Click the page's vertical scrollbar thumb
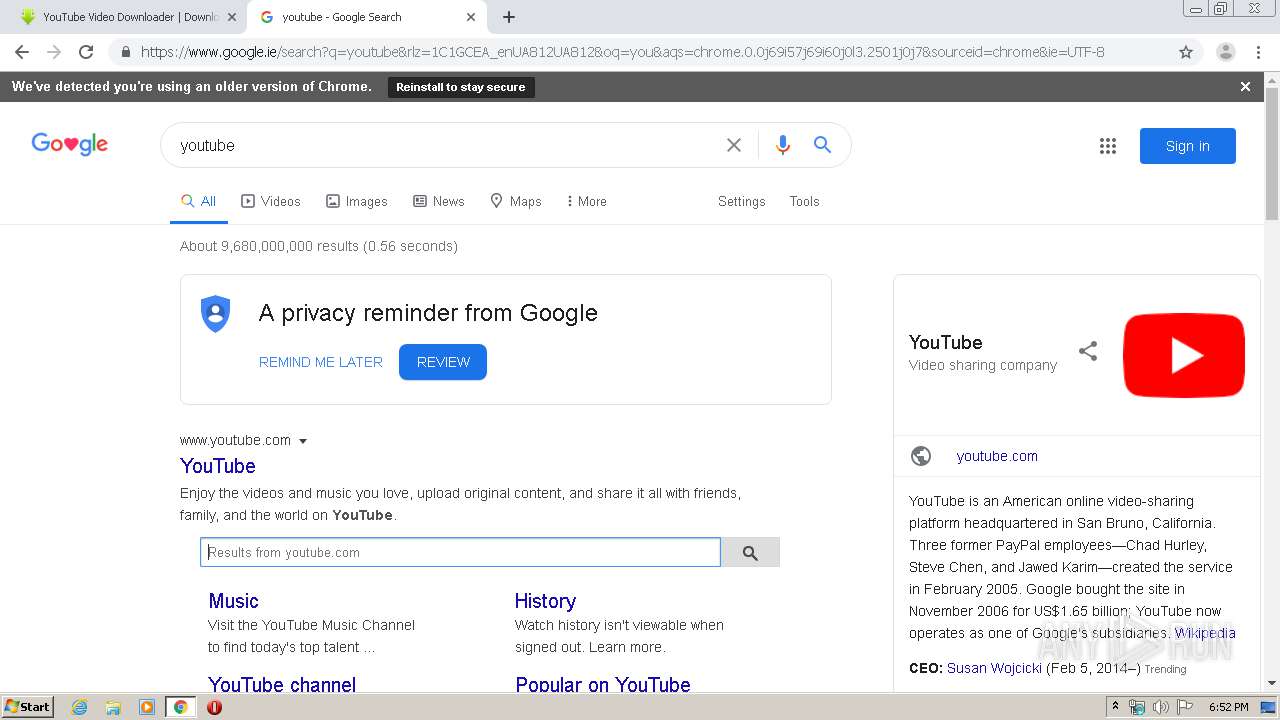The height and width of the screenshot is (720, 1280). point(1272,154)
